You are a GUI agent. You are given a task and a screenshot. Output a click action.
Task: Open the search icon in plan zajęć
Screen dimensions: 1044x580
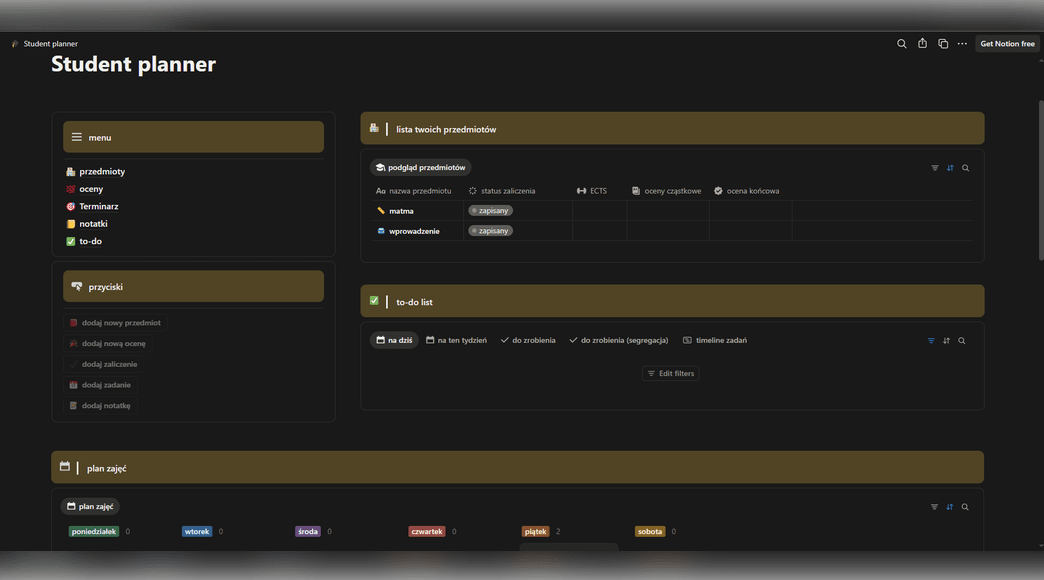click(965, 507)
